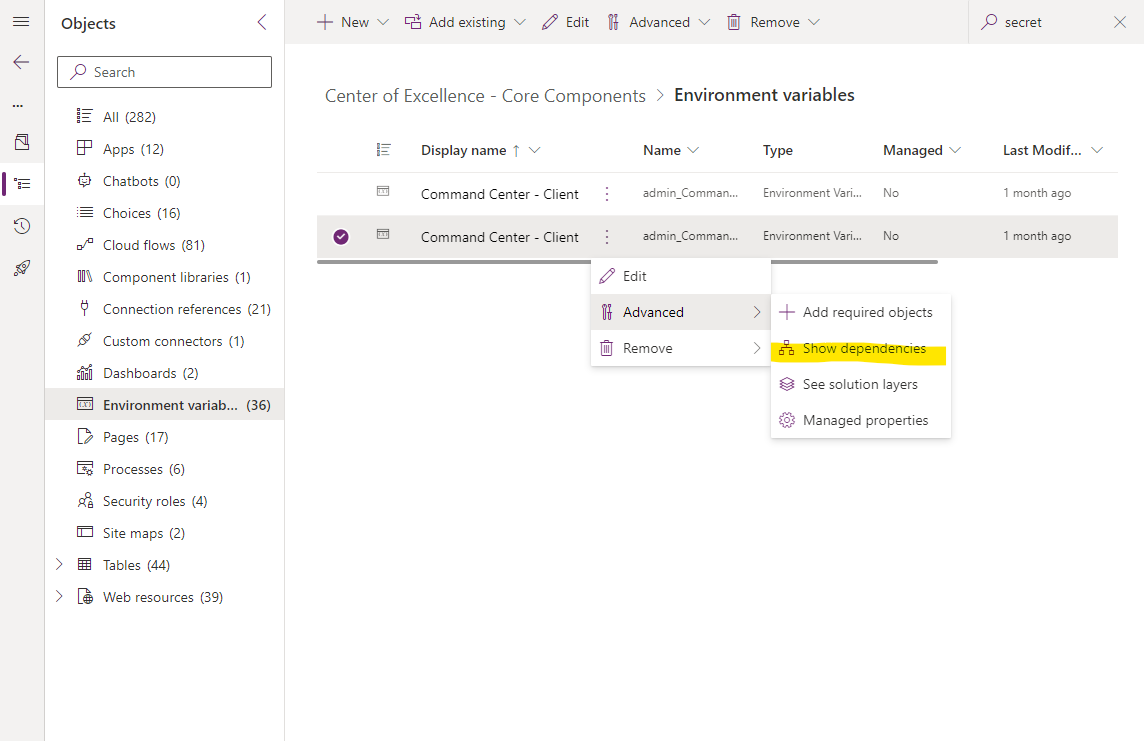Expand the Tables tree item
This screenshot has width=1144, height=741.
[x=60, y=564]
